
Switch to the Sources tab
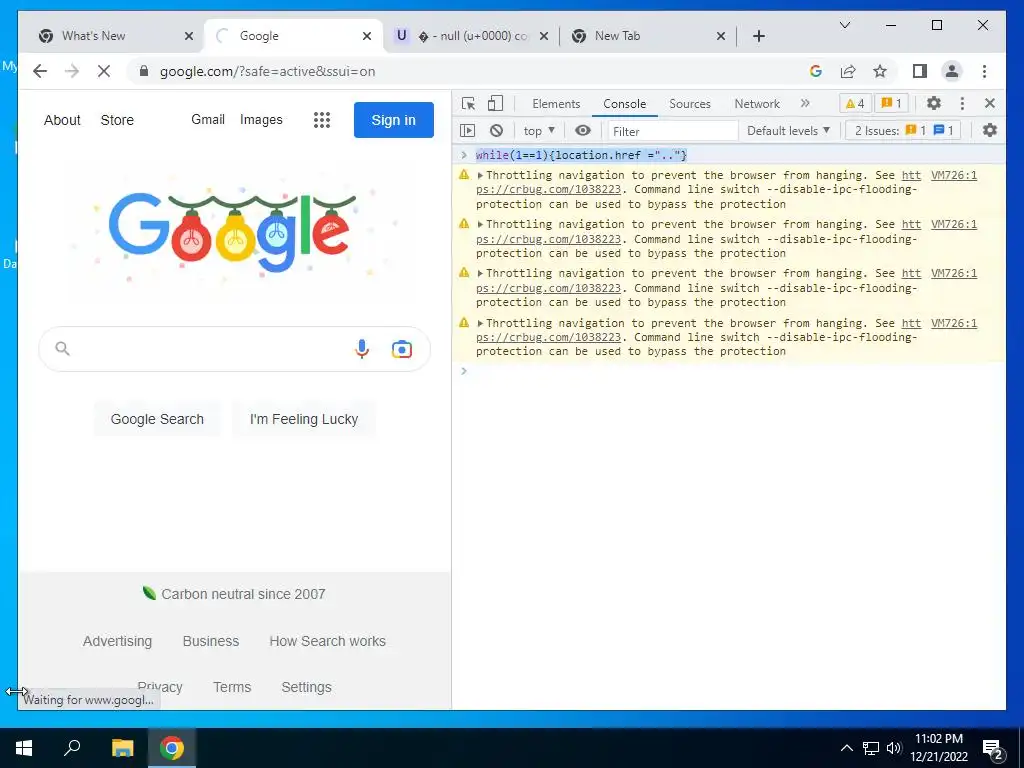[x=690, y=104]
